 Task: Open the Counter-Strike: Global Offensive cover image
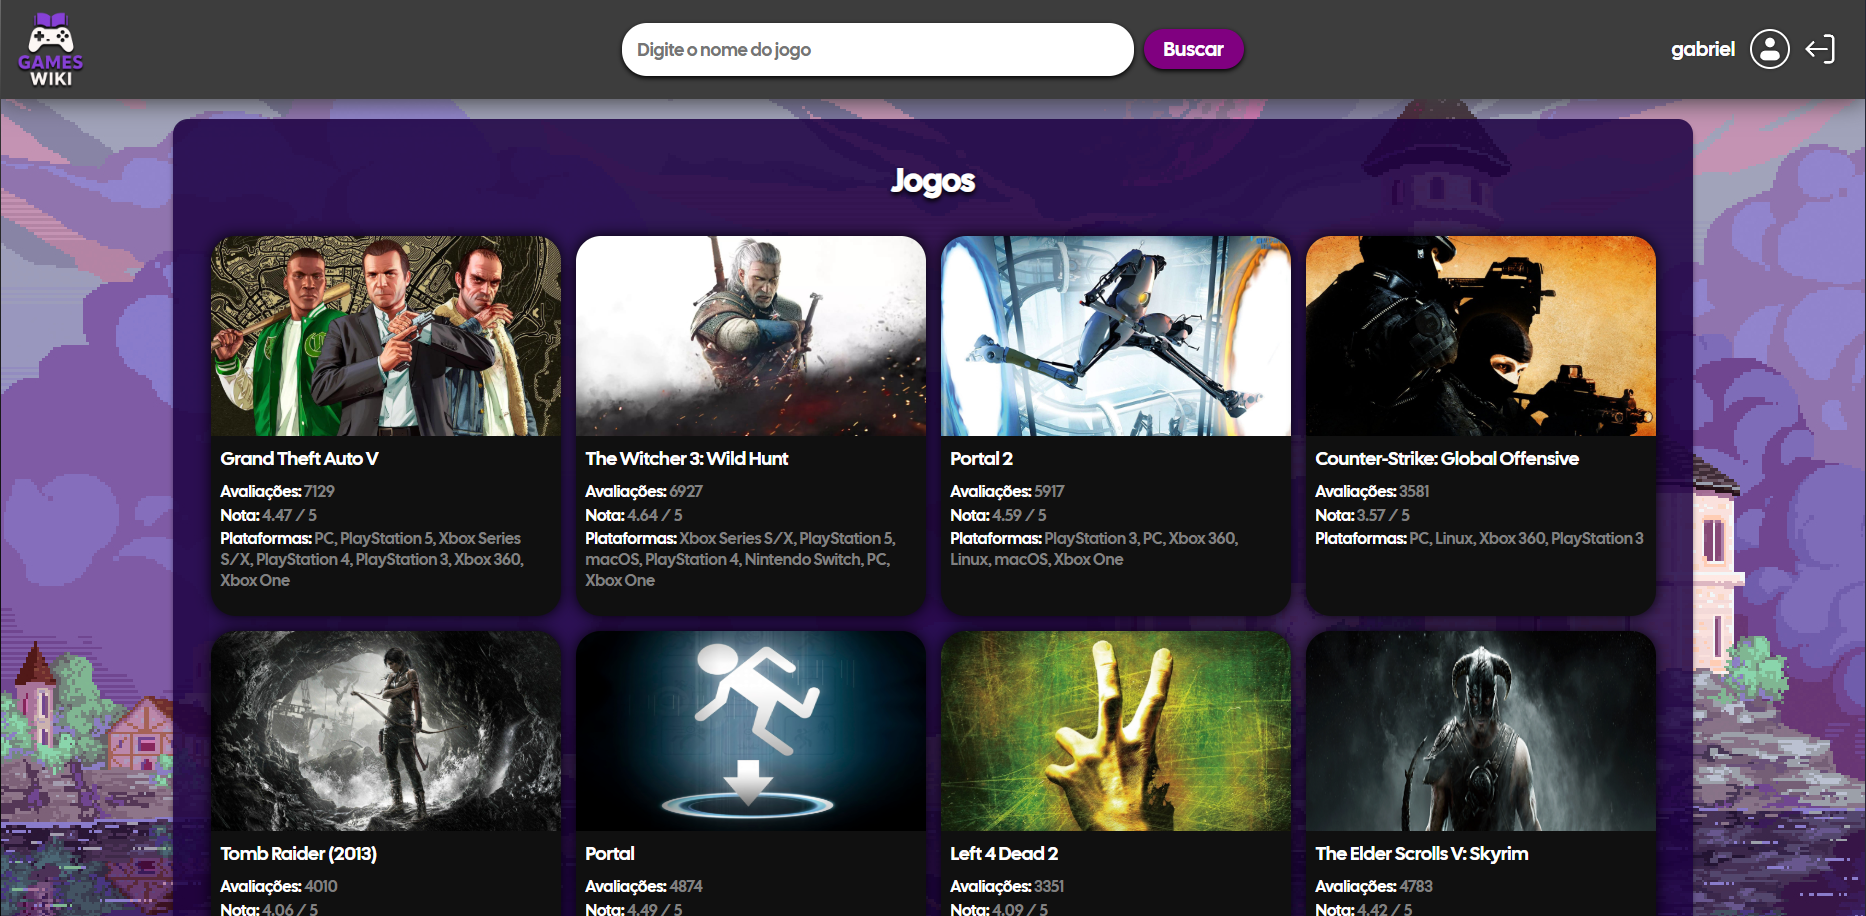1481,336
